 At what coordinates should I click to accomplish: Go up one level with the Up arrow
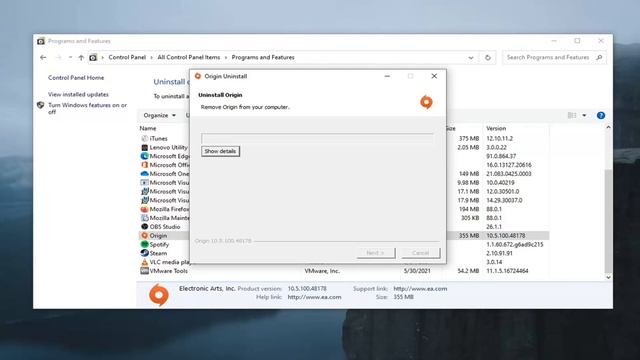(x=81, y=58)
